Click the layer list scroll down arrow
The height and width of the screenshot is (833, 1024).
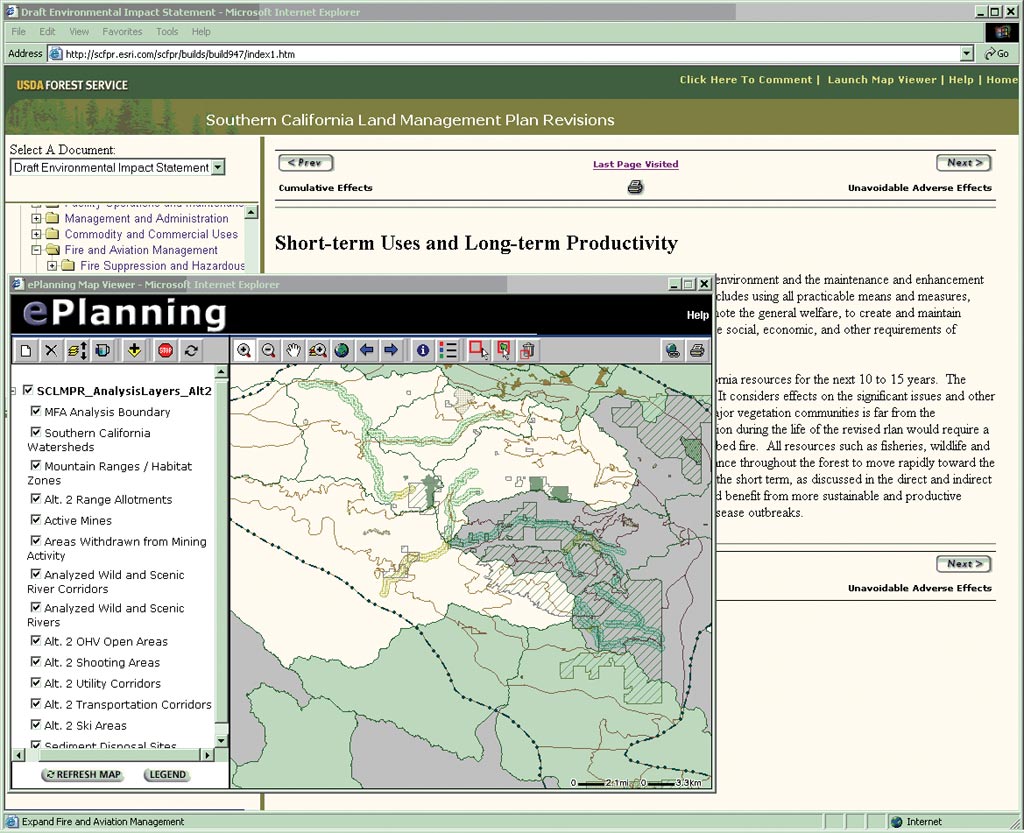[221, 741]
